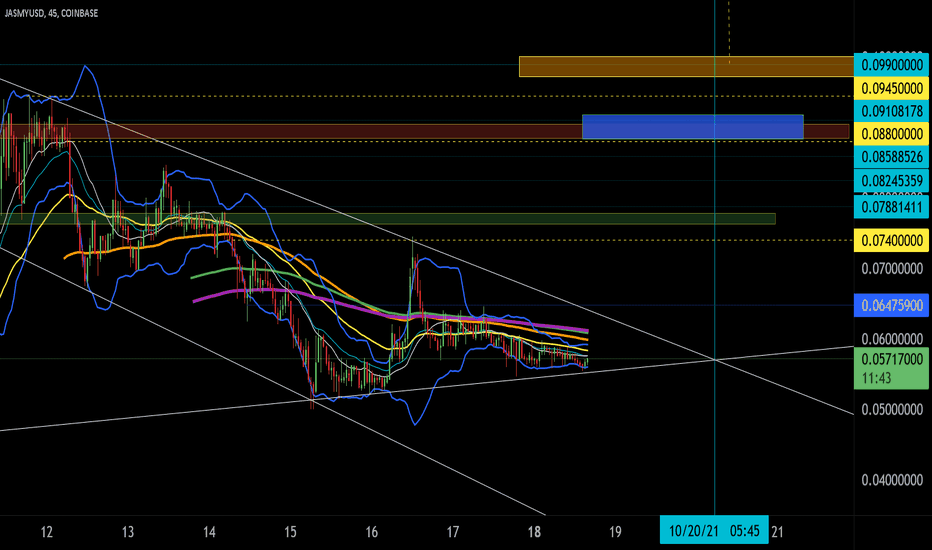Click the yellow 0.08800000 price label
The height and width of the screenshot is (550, 932).
coord(892,134)
